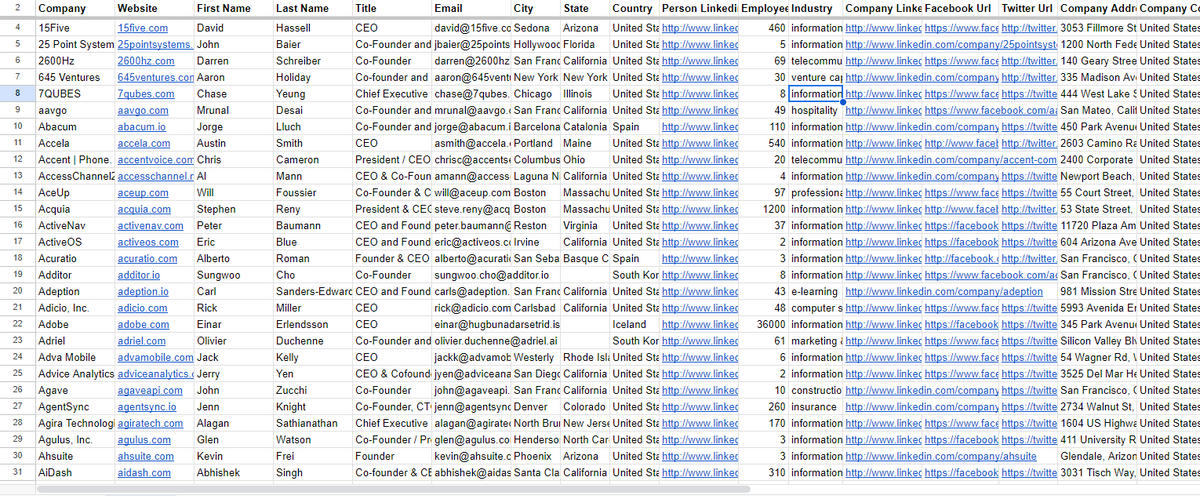The height and width of the screenshot is (496, 1200).
Task: Click the horizontal scrollbar at the bottom
Action: (x=300, y=488)
